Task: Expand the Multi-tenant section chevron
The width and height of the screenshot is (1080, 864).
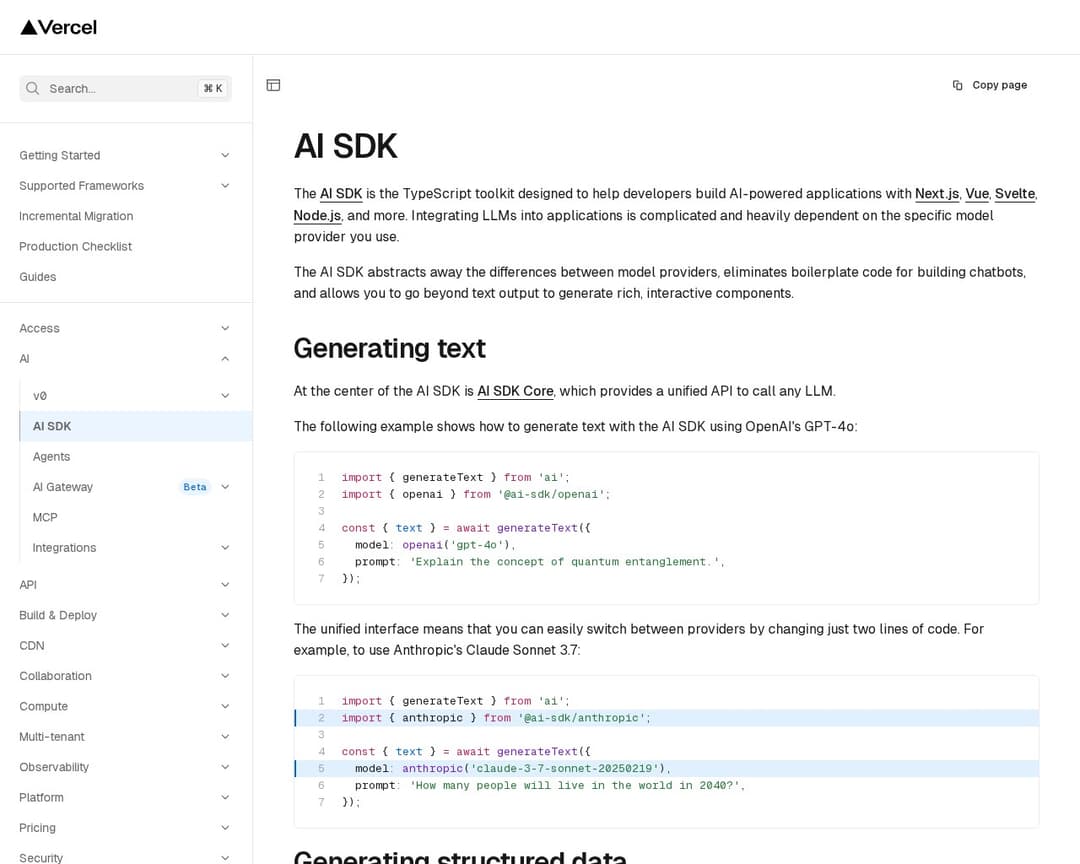Action: (225, 737)
